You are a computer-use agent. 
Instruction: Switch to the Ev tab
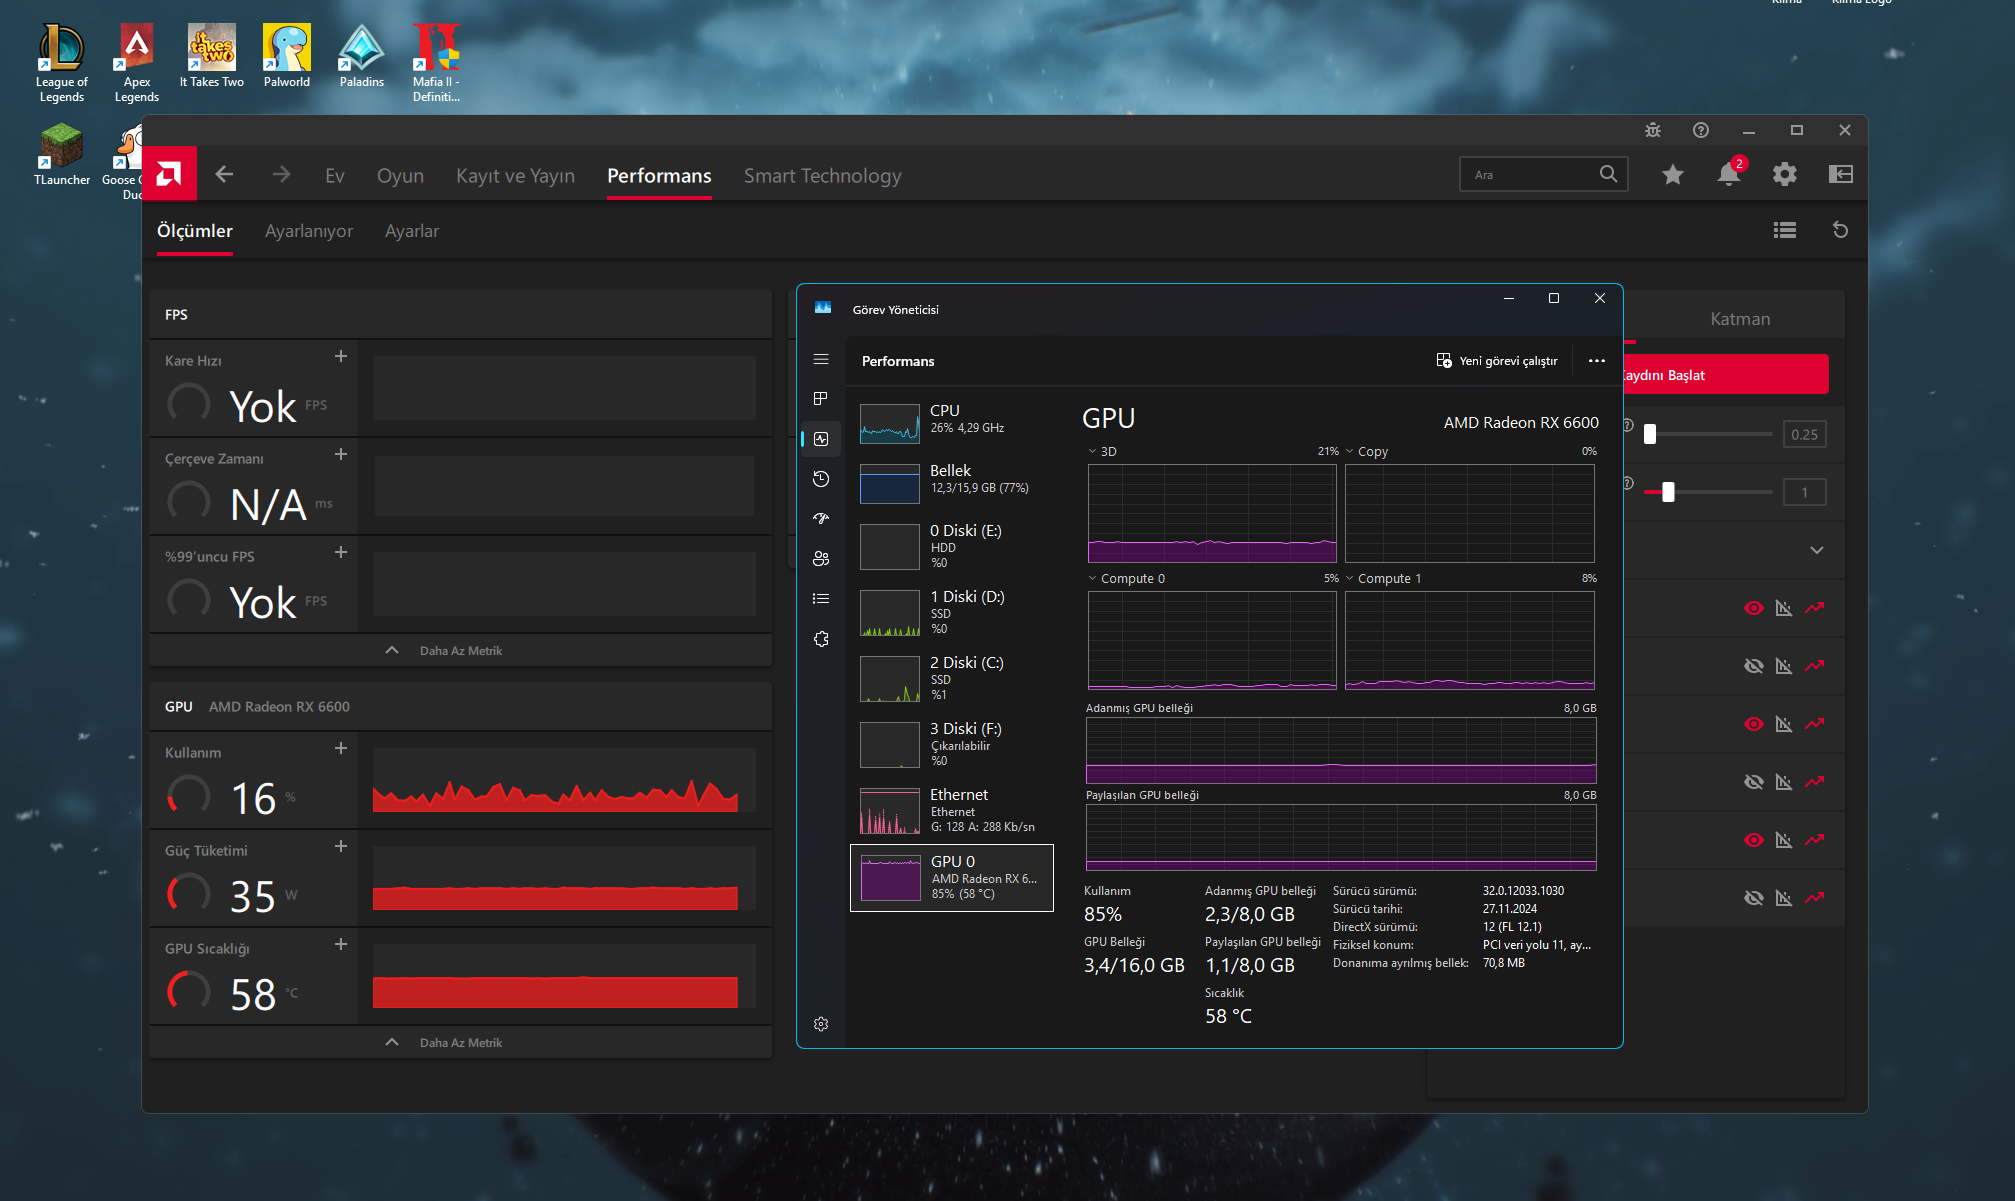click(x=335, y=176)
